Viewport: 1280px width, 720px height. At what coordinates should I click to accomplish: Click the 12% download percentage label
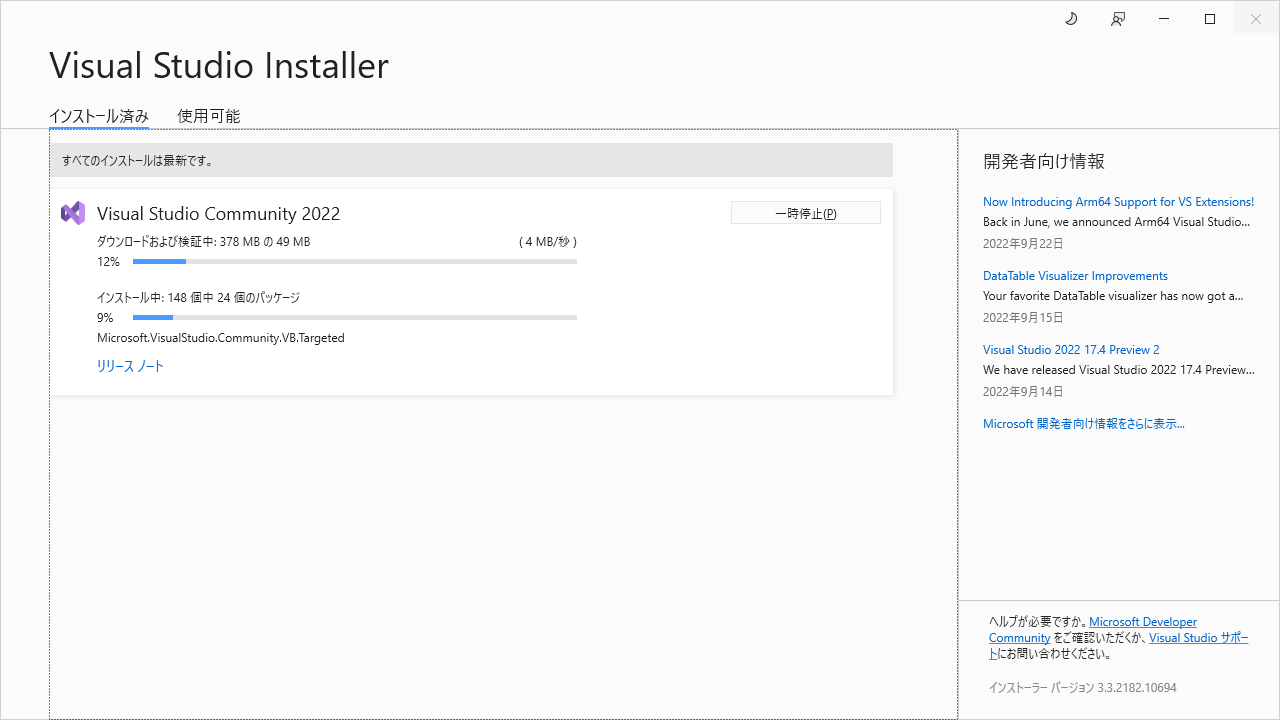point(108,262)
